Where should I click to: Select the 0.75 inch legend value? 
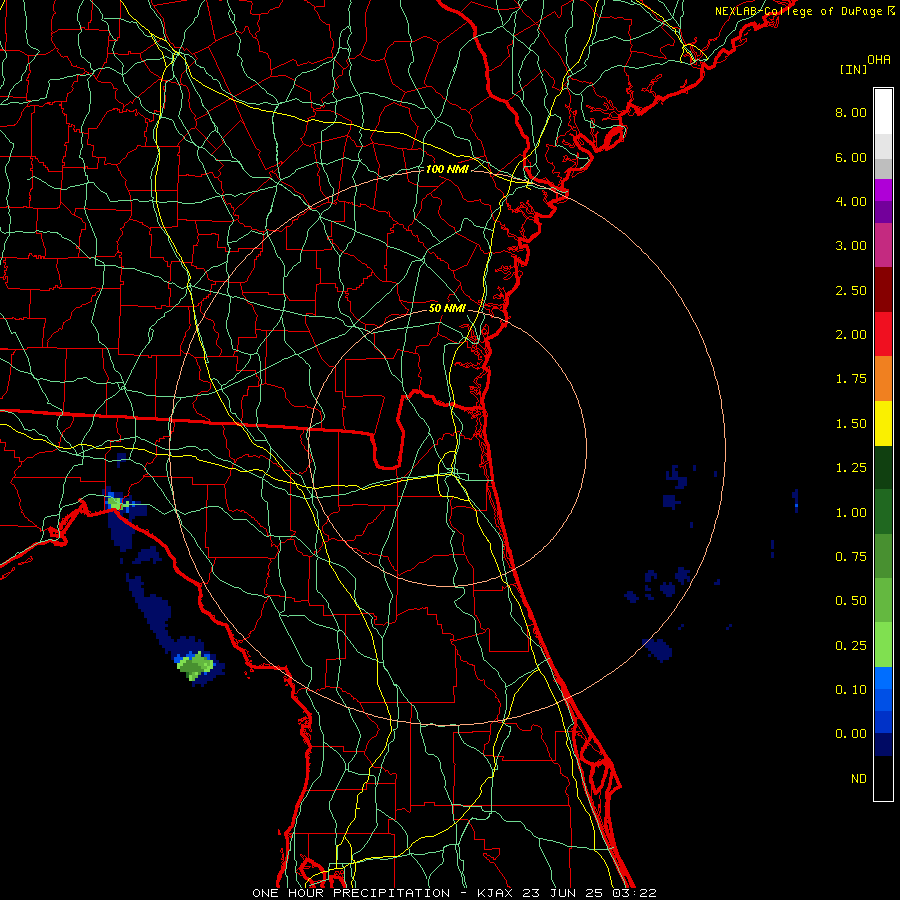pos(851,557)
